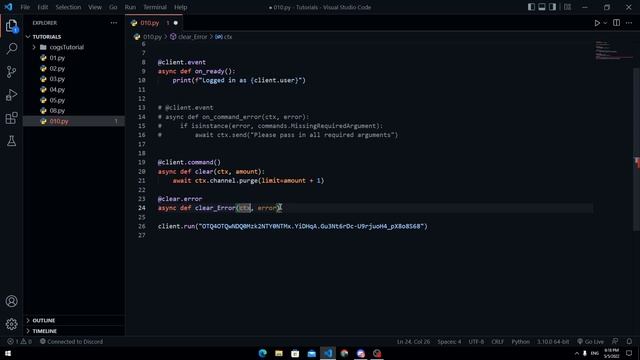The image size is (640, 360).
Task: Click Connected to Discord status item
Action: tap(71, 342)
